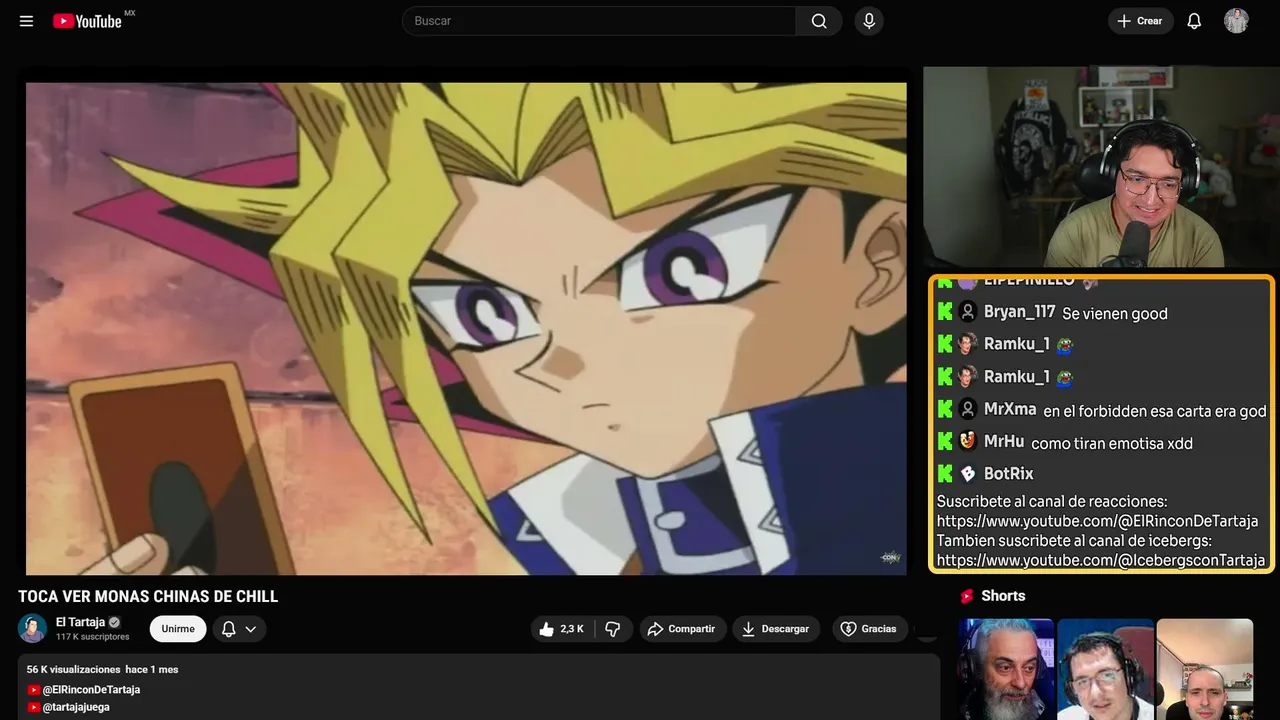Click the verified badge beside El Tartaja
1280x720 pixels.
114,622
